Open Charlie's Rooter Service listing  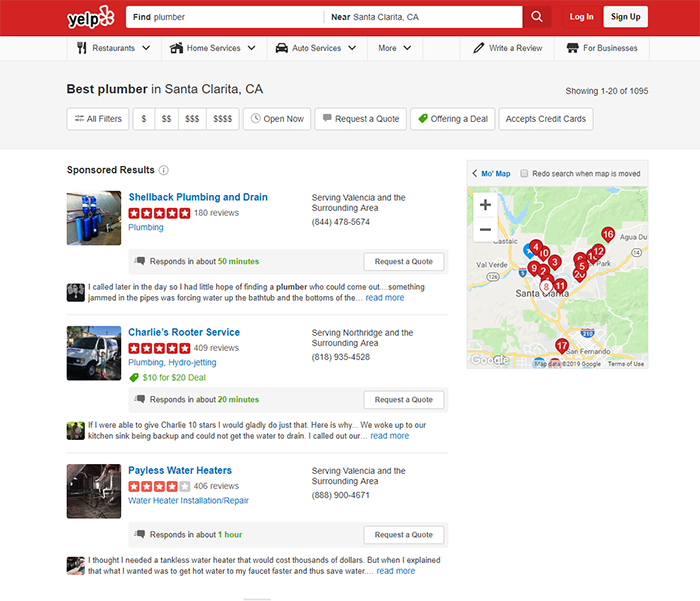click(x=184, y=332)
